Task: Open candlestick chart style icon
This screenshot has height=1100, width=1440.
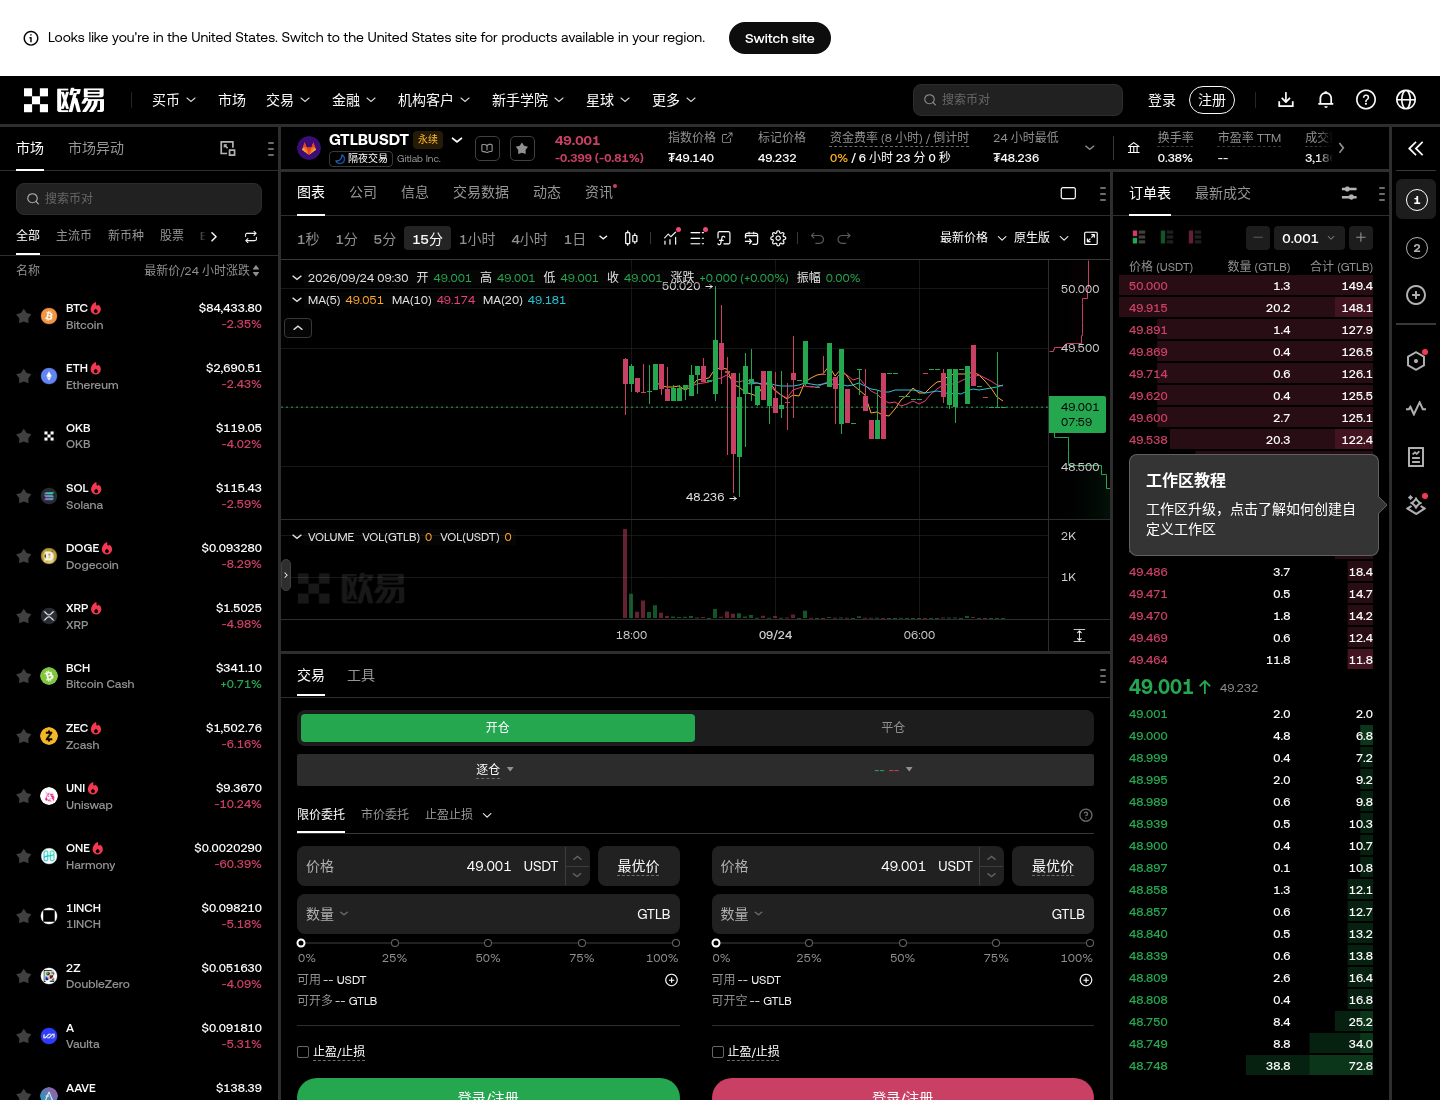Action: (631, 238)
